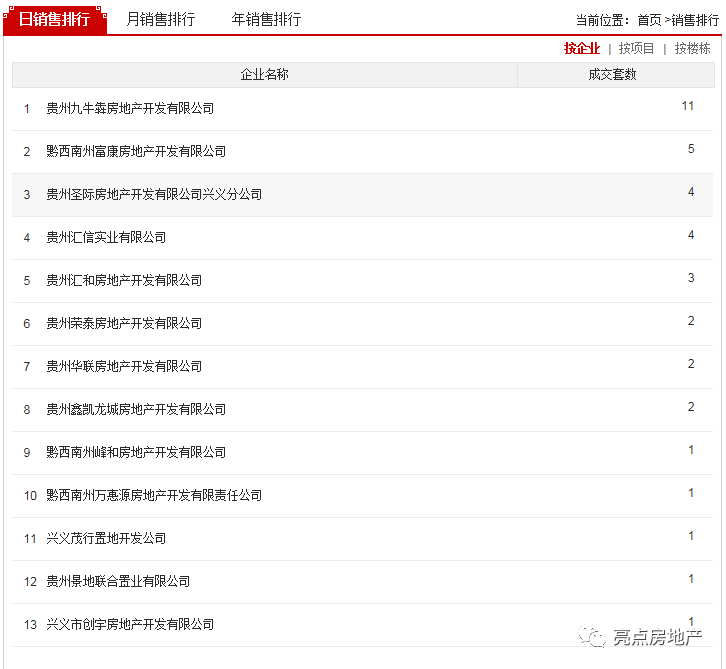Select 贵州圣际房地产开发有限公司兴义分公司 row

[363, 194]
